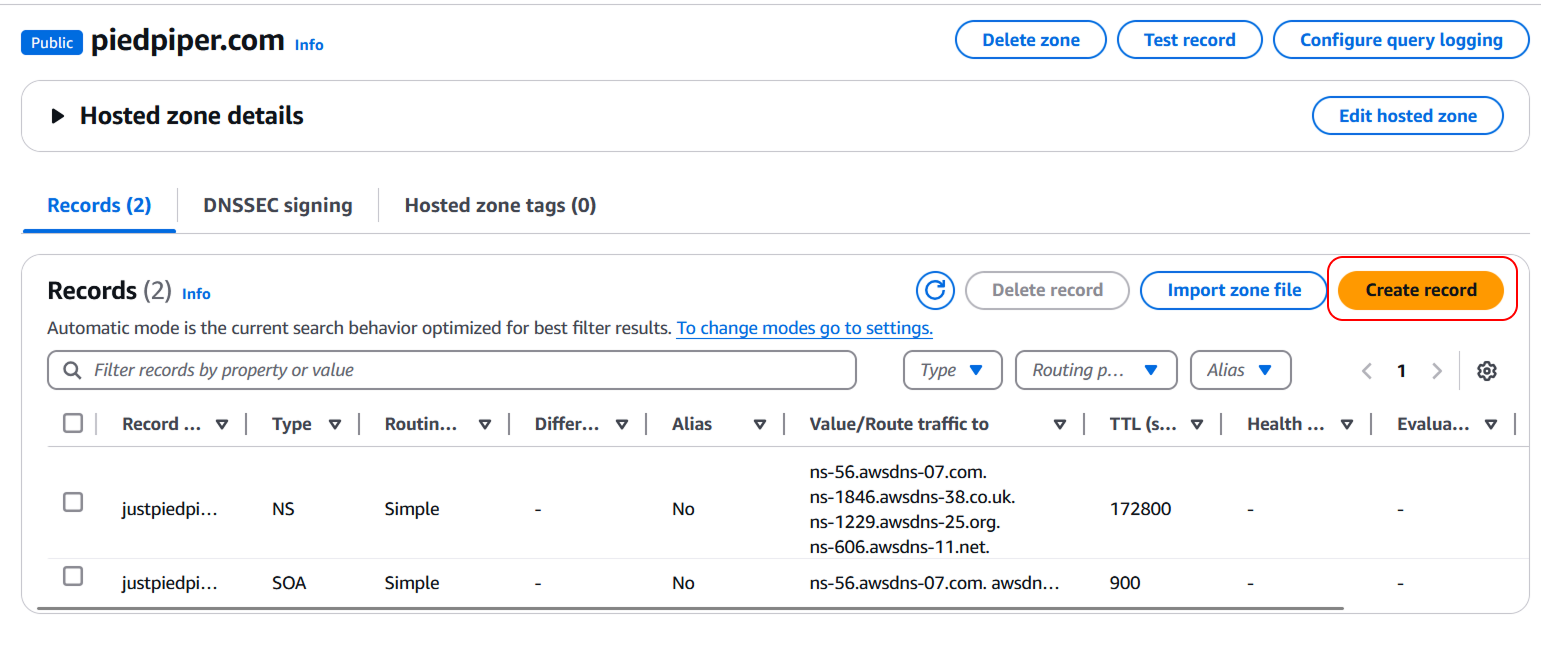Open the Alias filter dropdown
This screenshot has width=1541, height=649.
click(1240, 370)
